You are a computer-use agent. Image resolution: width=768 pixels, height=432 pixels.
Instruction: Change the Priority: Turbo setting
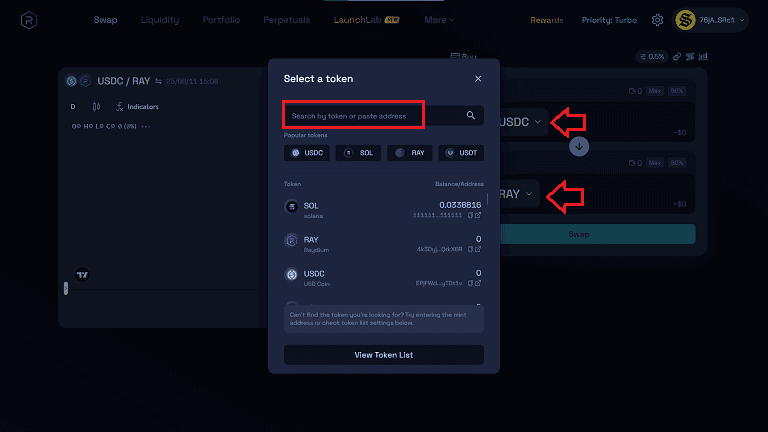(x=609, y=20)
